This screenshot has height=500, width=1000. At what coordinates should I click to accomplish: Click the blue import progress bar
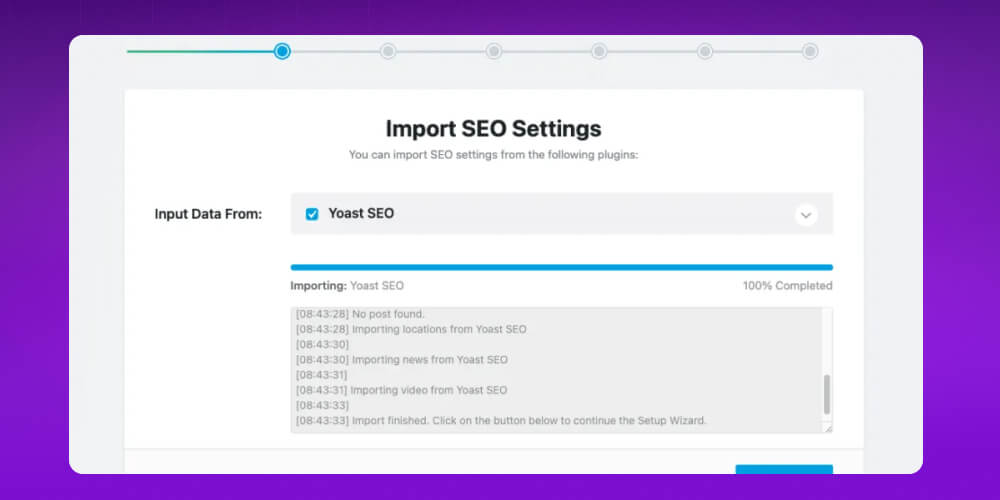pos(561,267)
